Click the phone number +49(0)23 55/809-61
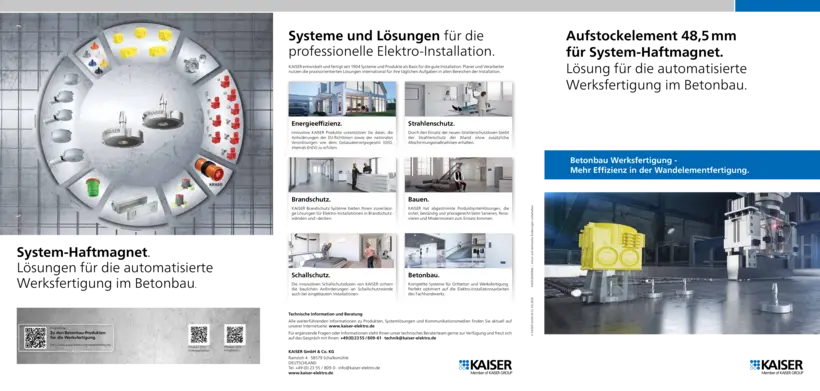 [360, 338]
